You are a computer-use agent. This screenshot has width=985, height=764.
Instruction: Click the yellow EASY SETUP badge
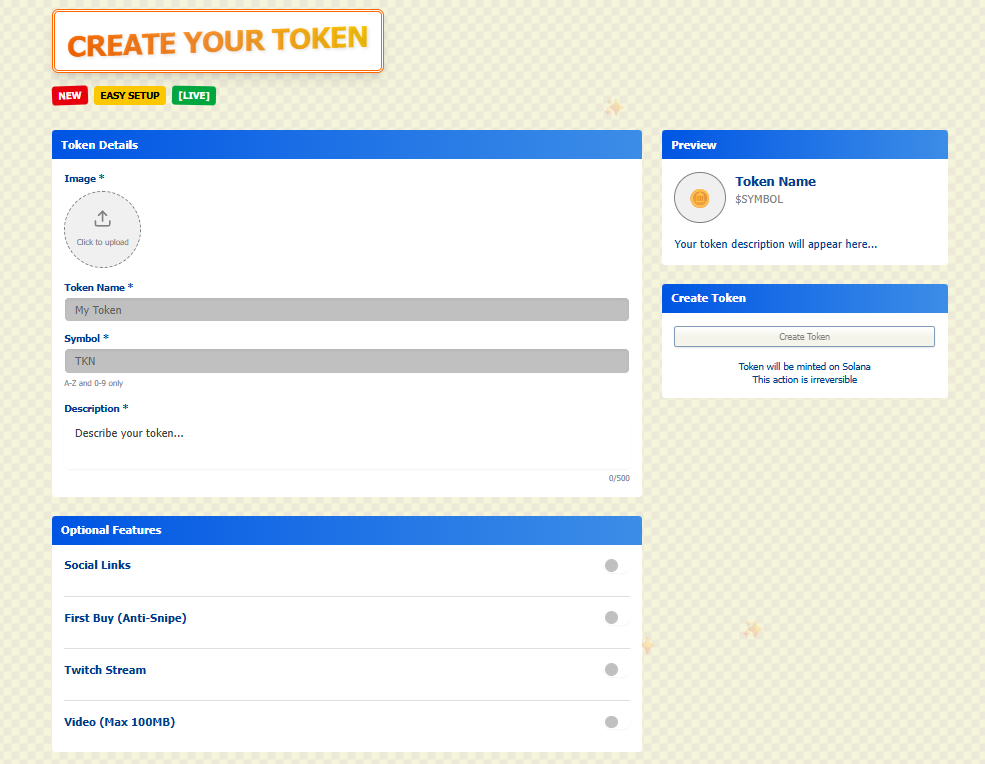[130, 96]
